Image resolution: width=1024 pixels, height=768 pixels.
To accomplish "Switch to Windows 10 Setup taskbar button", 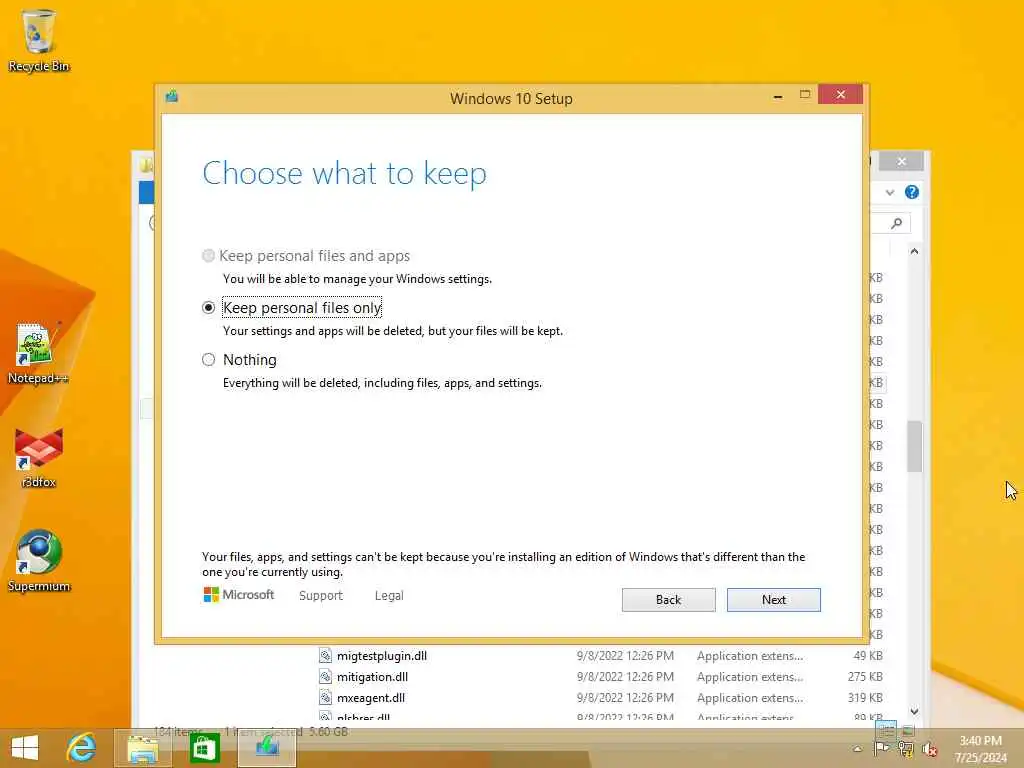I will pos(267,748).
